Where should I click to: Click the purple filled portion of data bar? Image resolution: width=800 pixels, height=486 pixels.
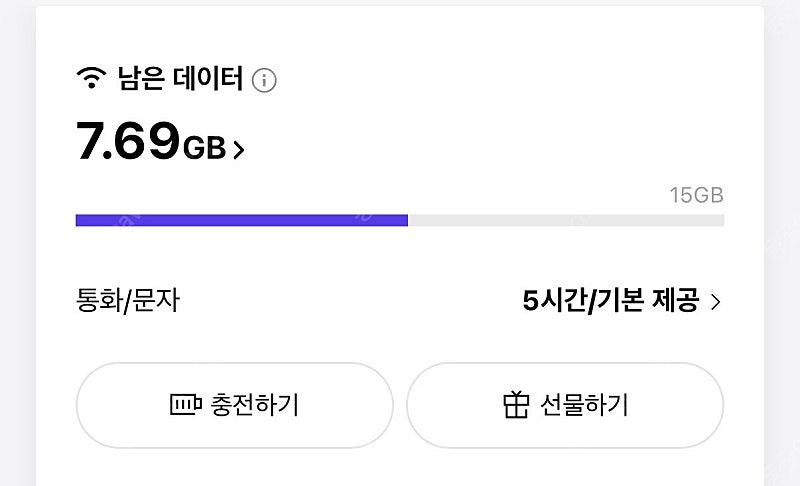(242, 220)
